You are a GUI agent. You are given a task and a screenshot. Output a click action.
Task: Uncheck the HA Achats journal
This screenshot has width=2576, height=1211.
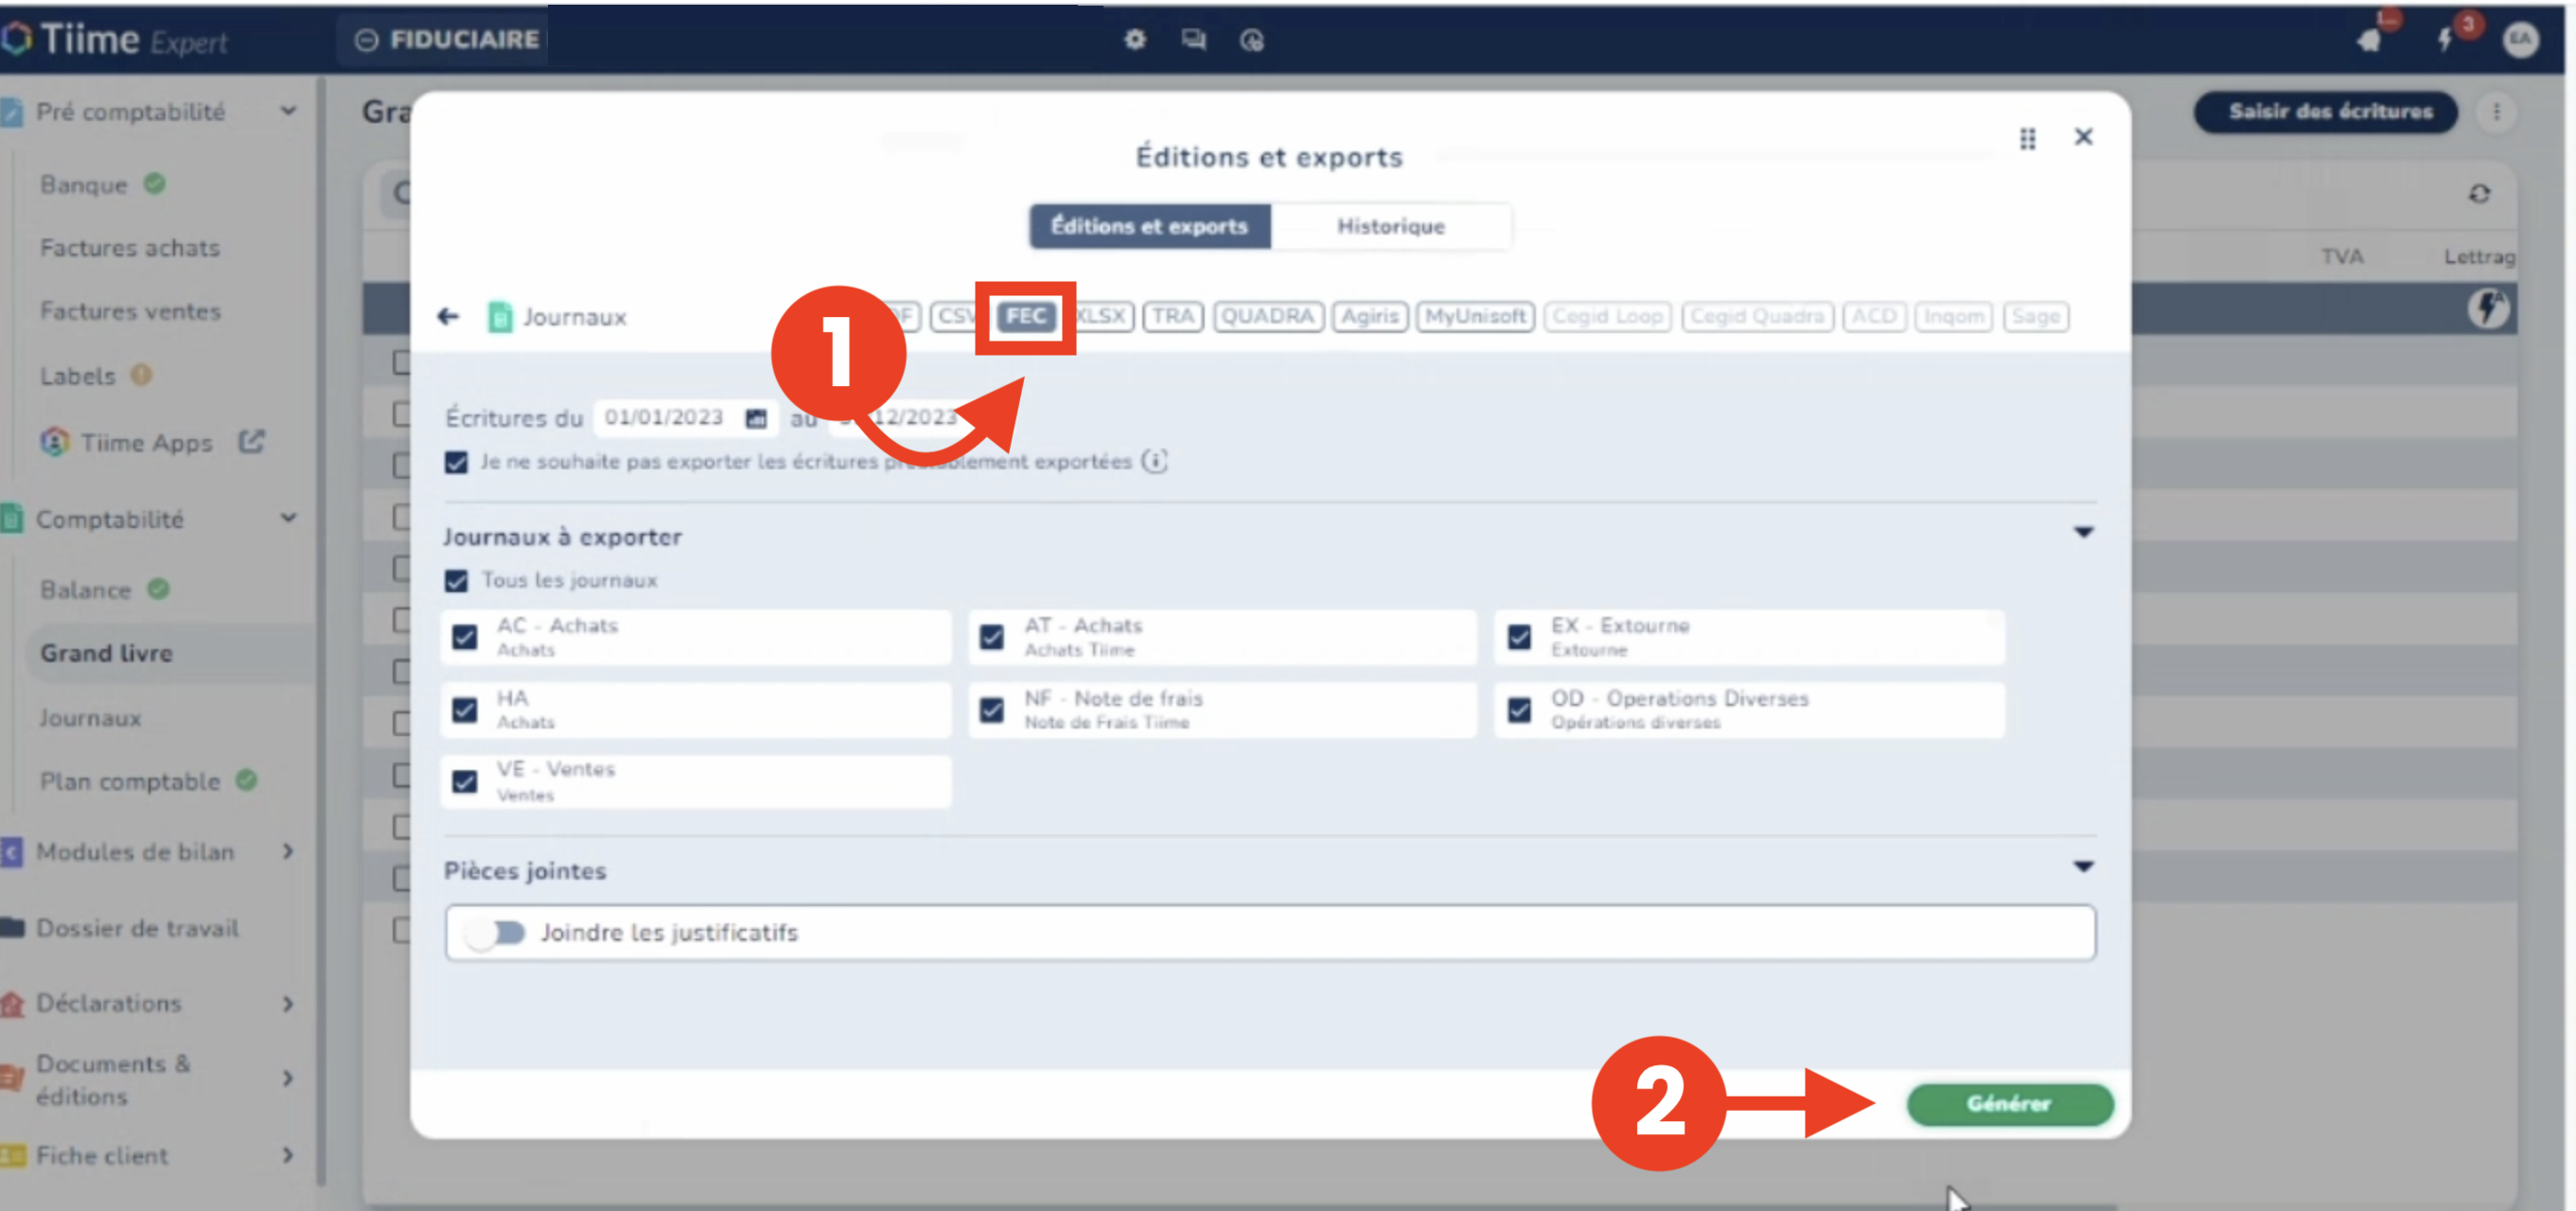coord(465,710)
